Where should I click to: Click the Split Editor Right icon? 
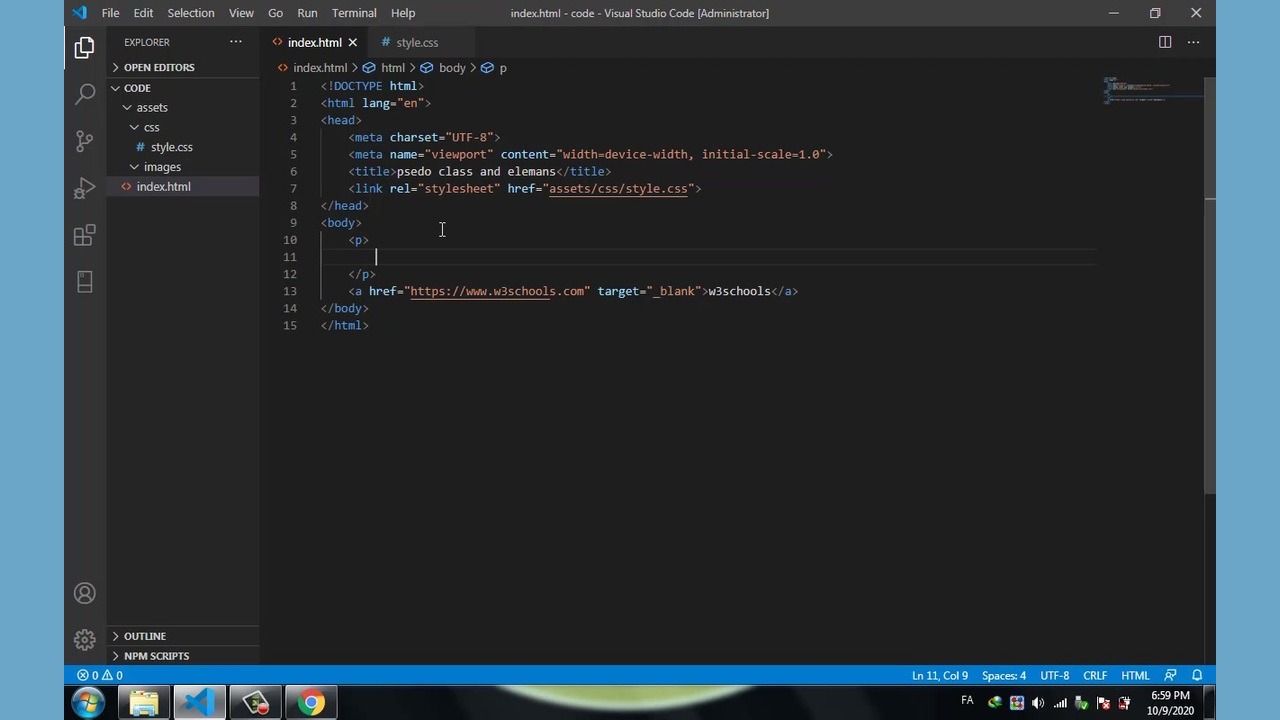[1165, 42]
